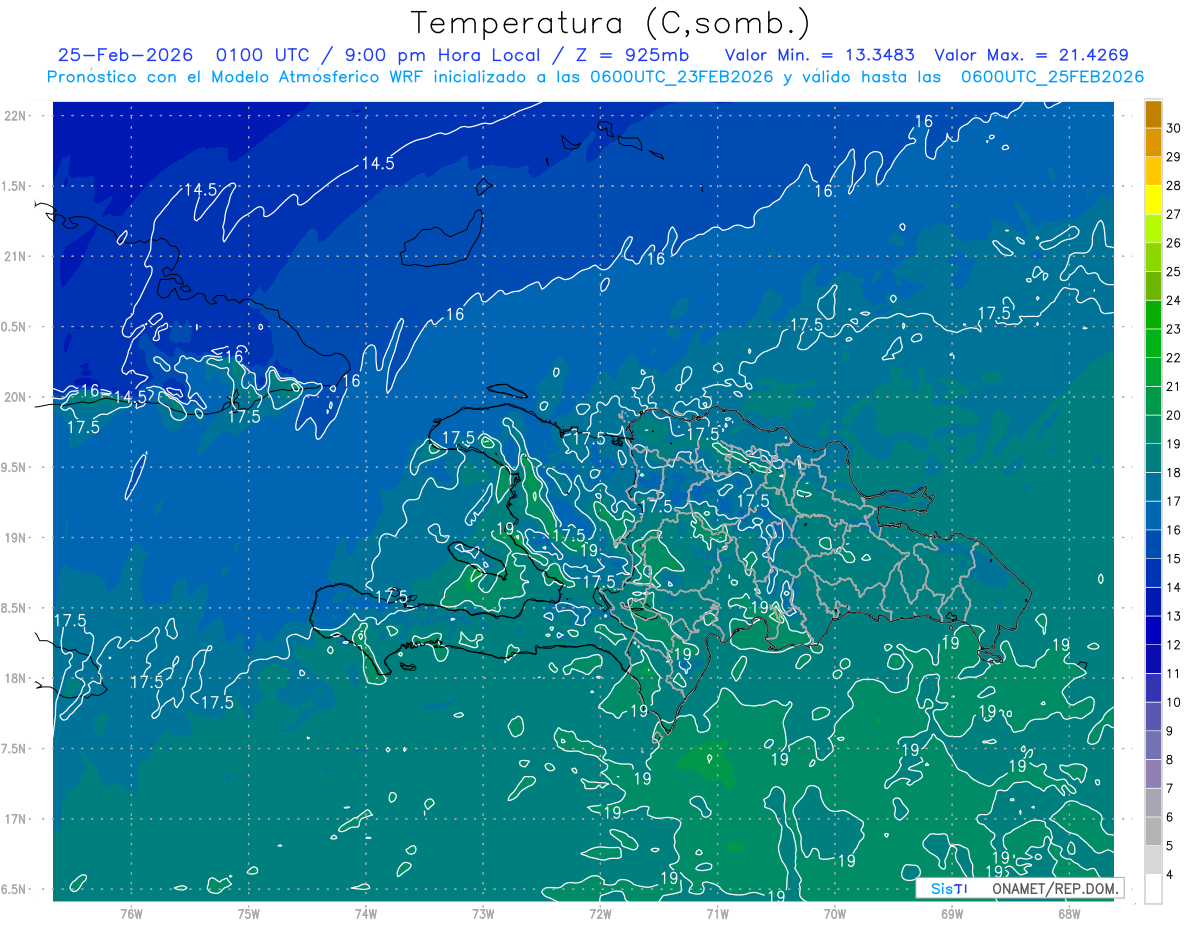Click the colorbar label '23'
Image resolution: width=1200 pixels, height=927 pixels.
(1174, 329)
